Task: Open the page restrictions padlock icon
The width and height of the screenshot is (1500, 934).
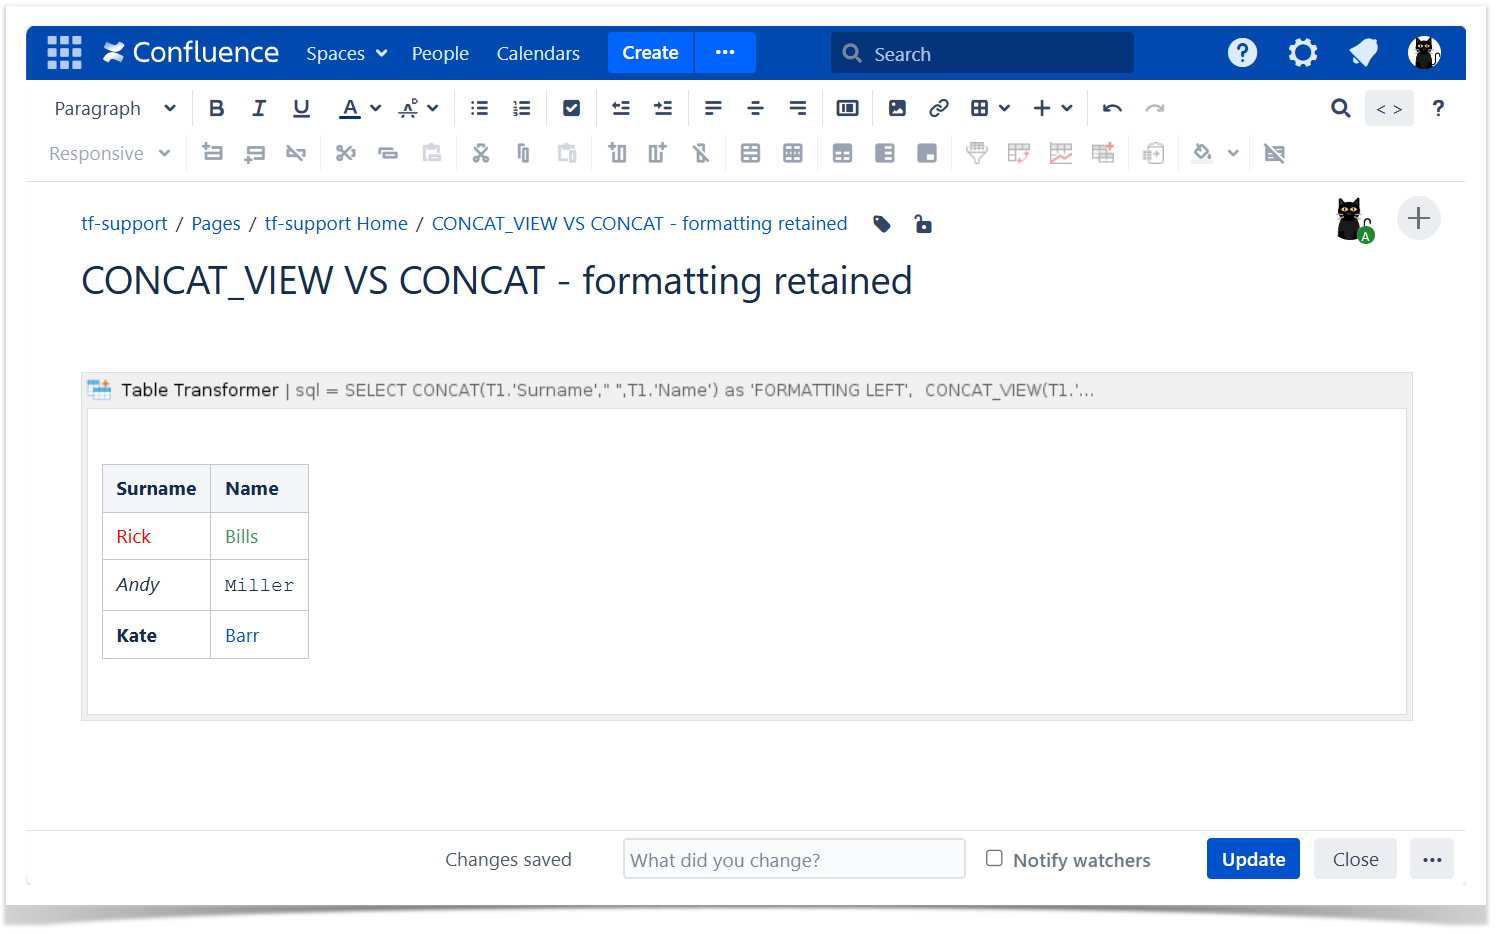Action: point(923,224)
